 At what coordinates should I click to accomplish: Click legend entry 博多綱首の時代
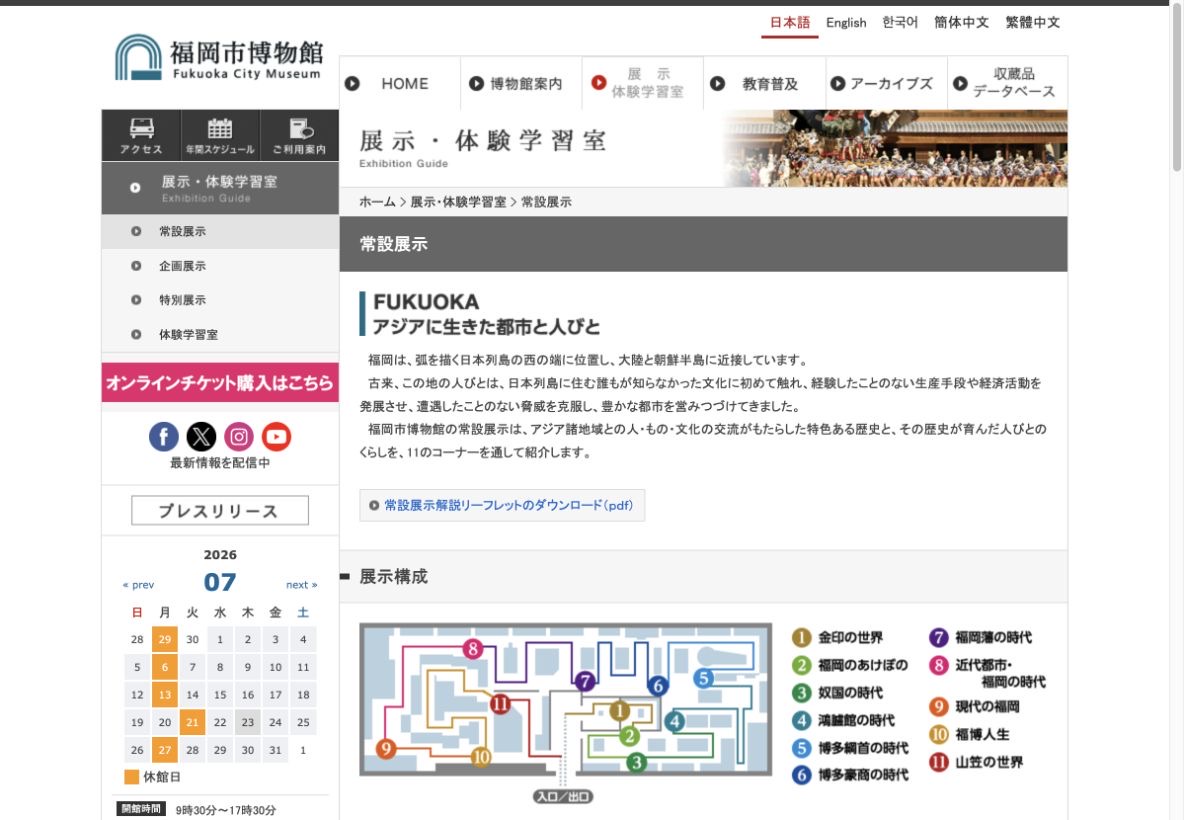point(850,748)
